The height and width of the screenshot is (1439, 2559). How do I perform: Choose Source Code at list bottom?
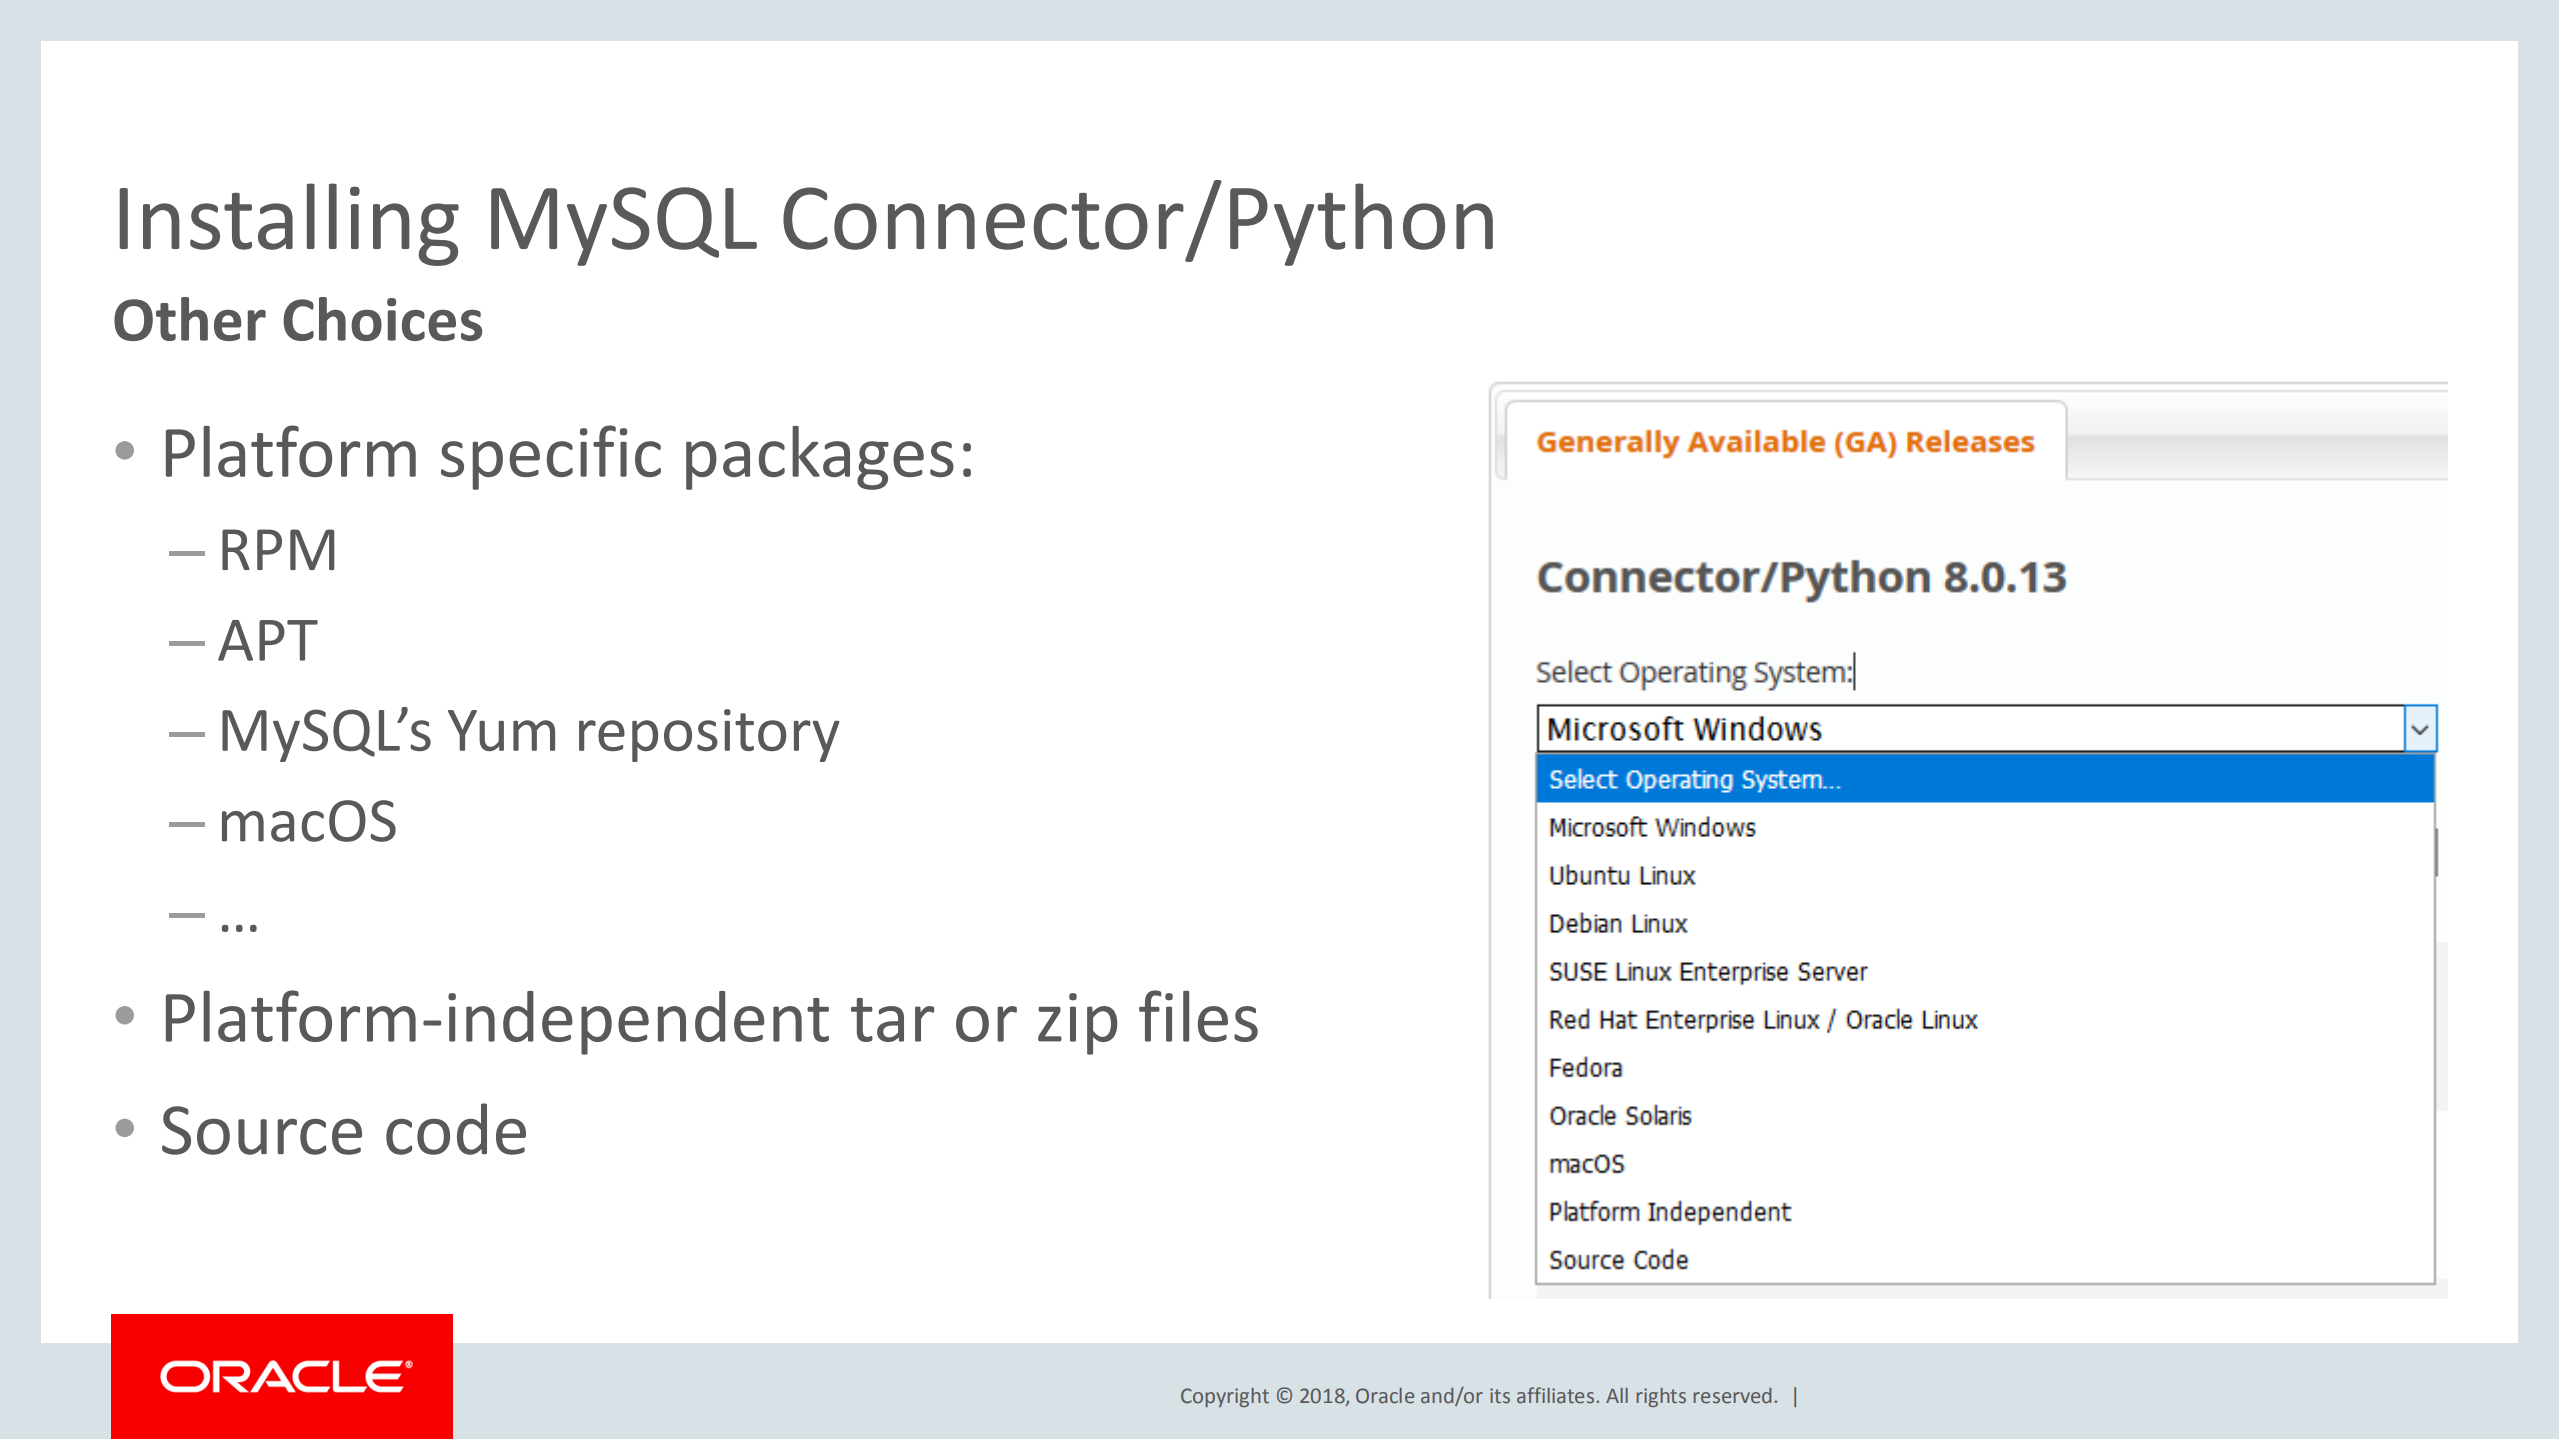pos(1618,1259)
